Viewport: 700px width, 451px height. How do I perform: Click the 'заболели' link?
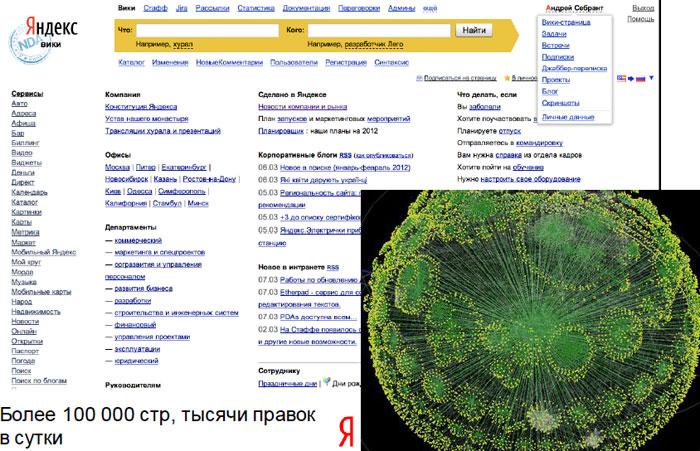tap(485, 107)
